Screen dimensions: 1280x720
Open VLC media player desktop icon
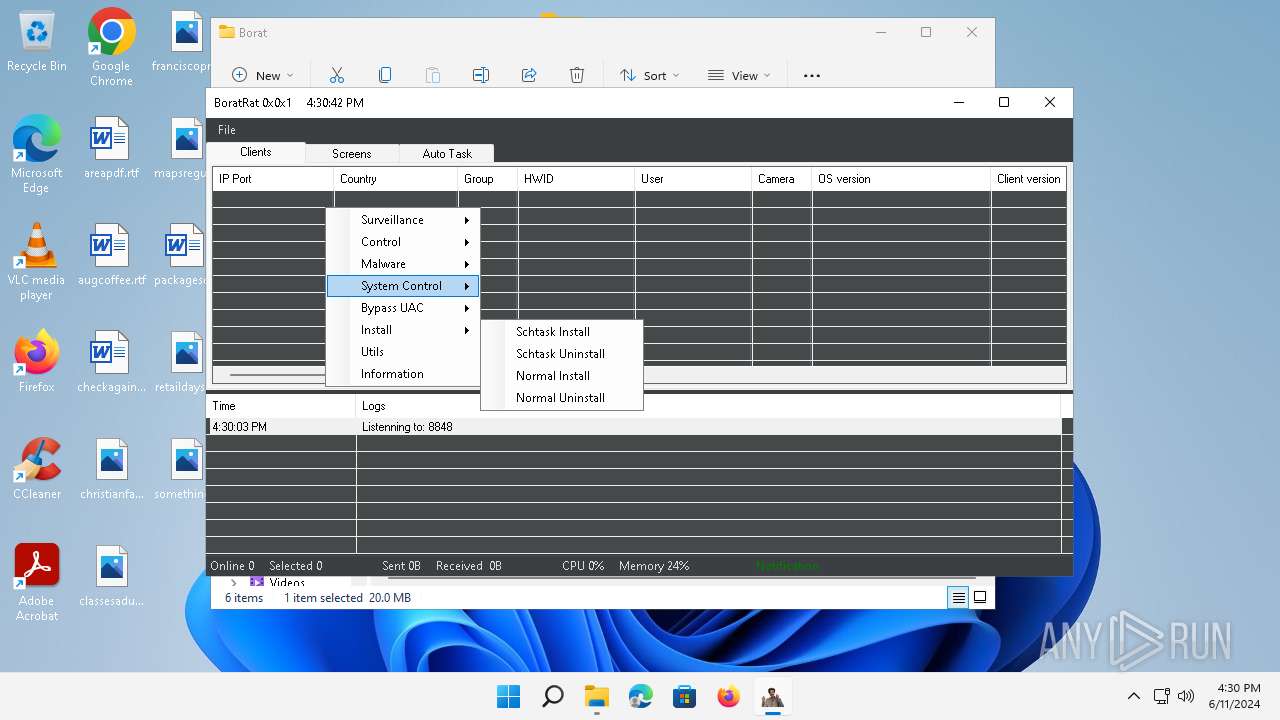coord(37,262)
